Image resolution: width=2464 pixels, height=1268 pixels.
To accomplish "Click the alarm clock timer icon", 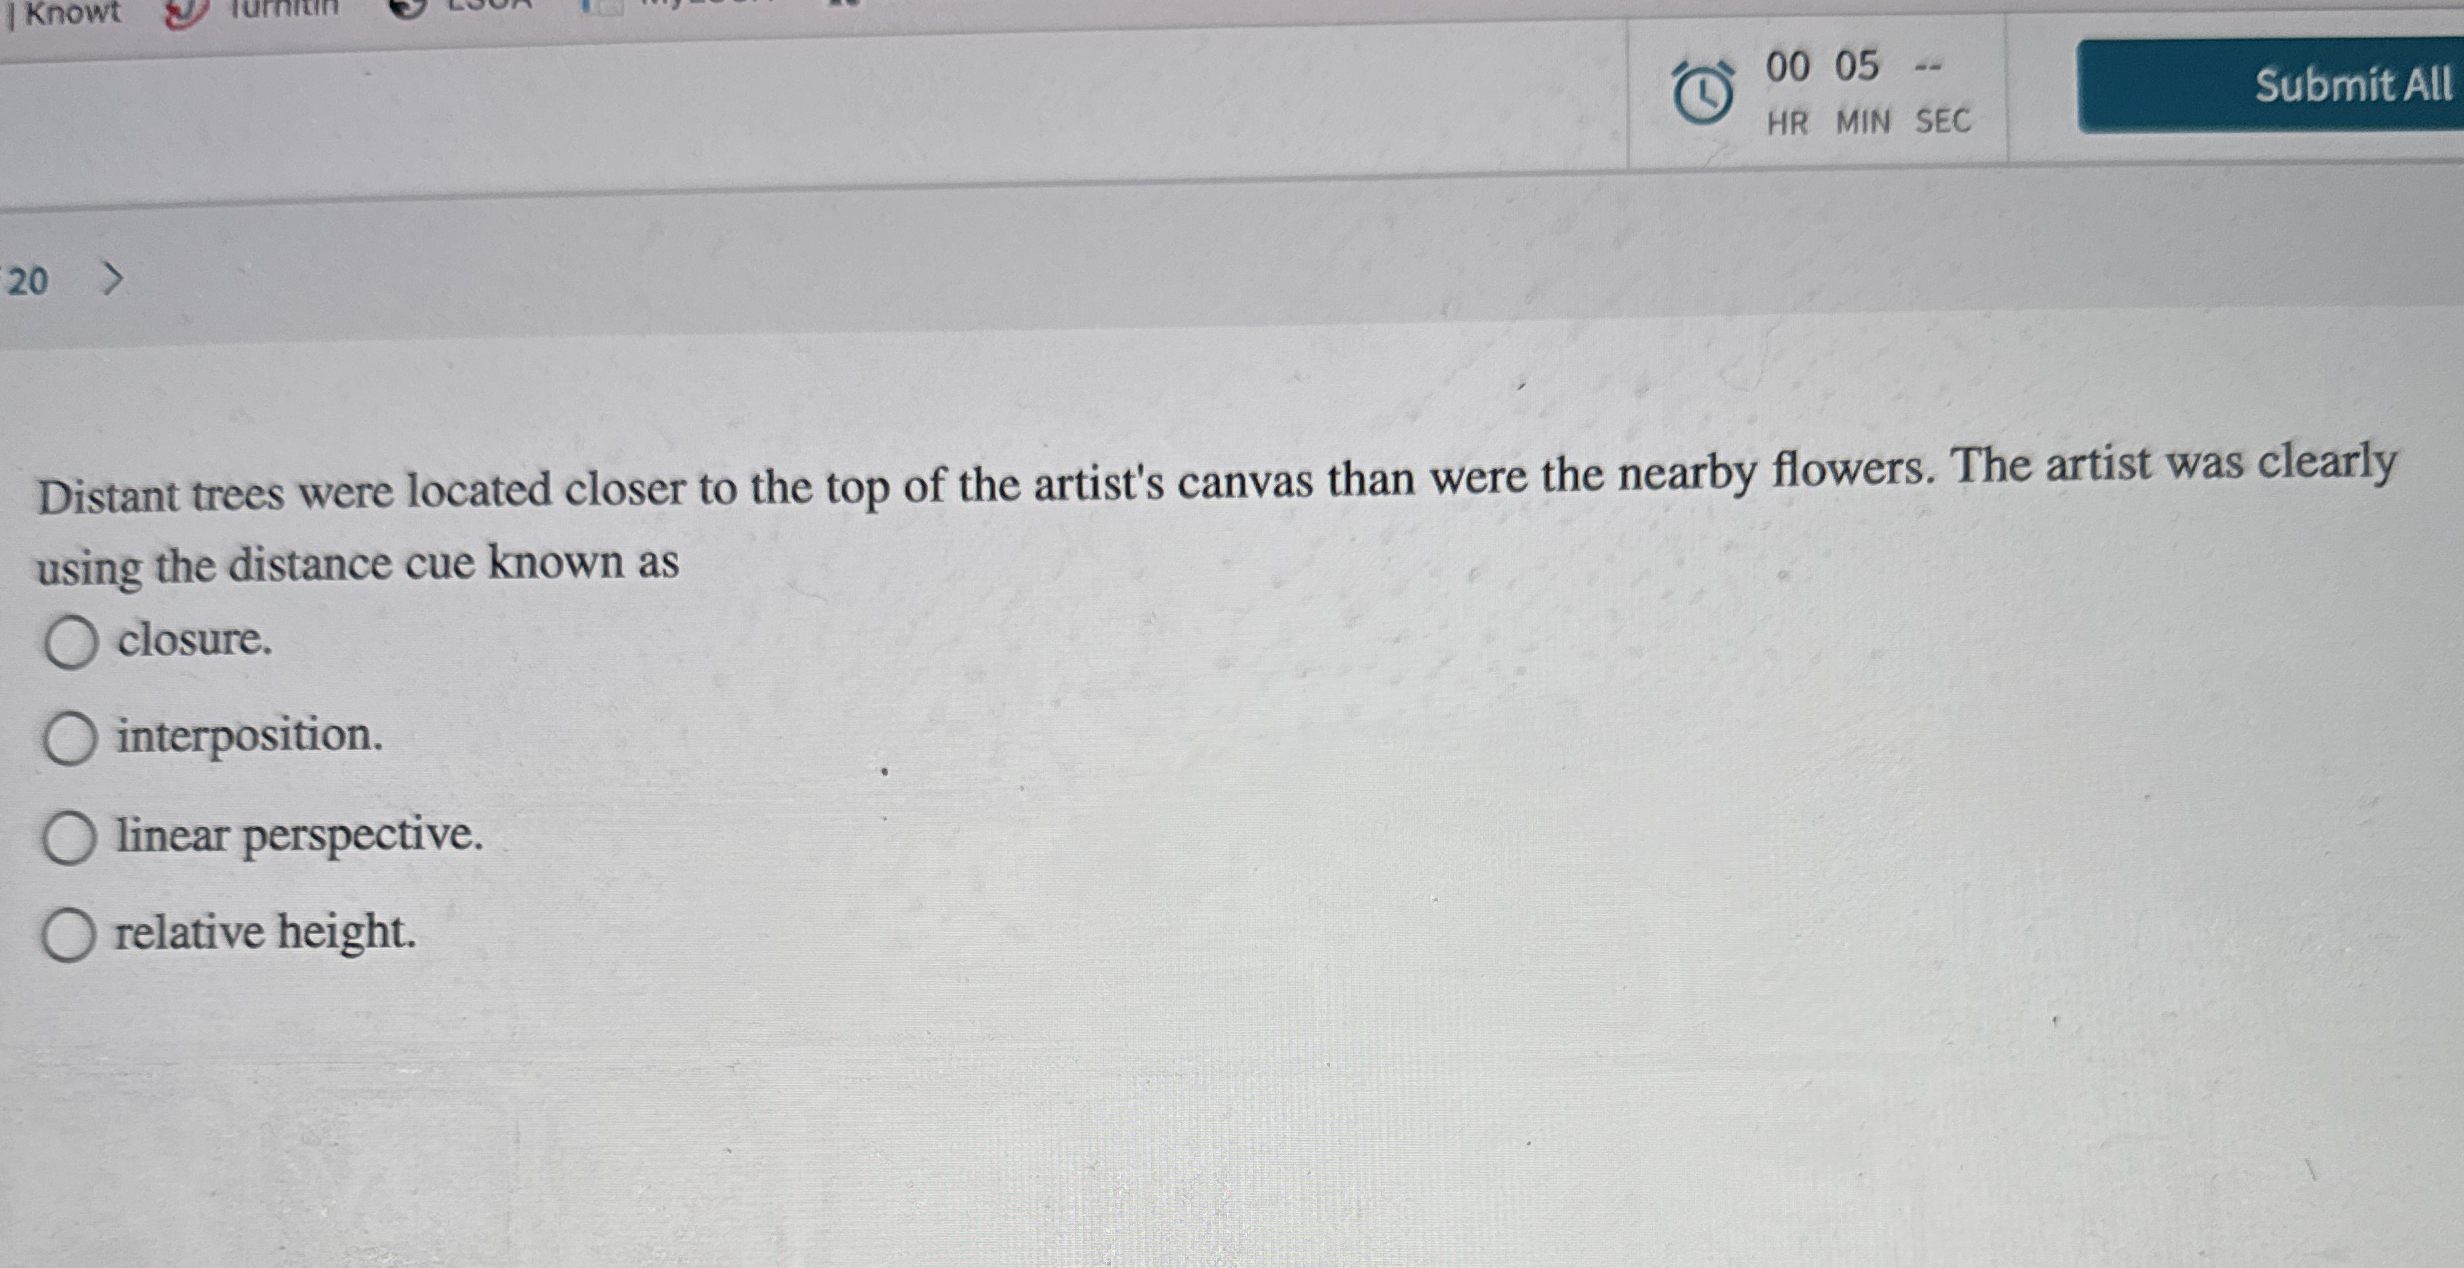I will tap(1702, 94).
